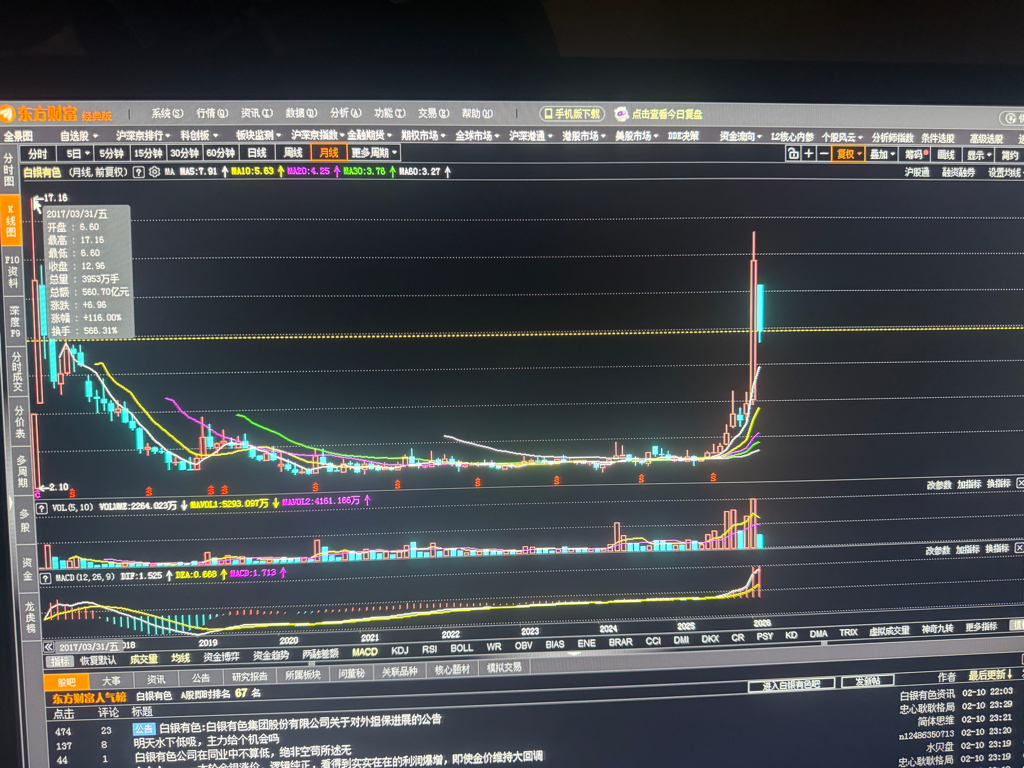Open 资金 in left sidebar
1024x768 pixels.
tap(27, 569)
